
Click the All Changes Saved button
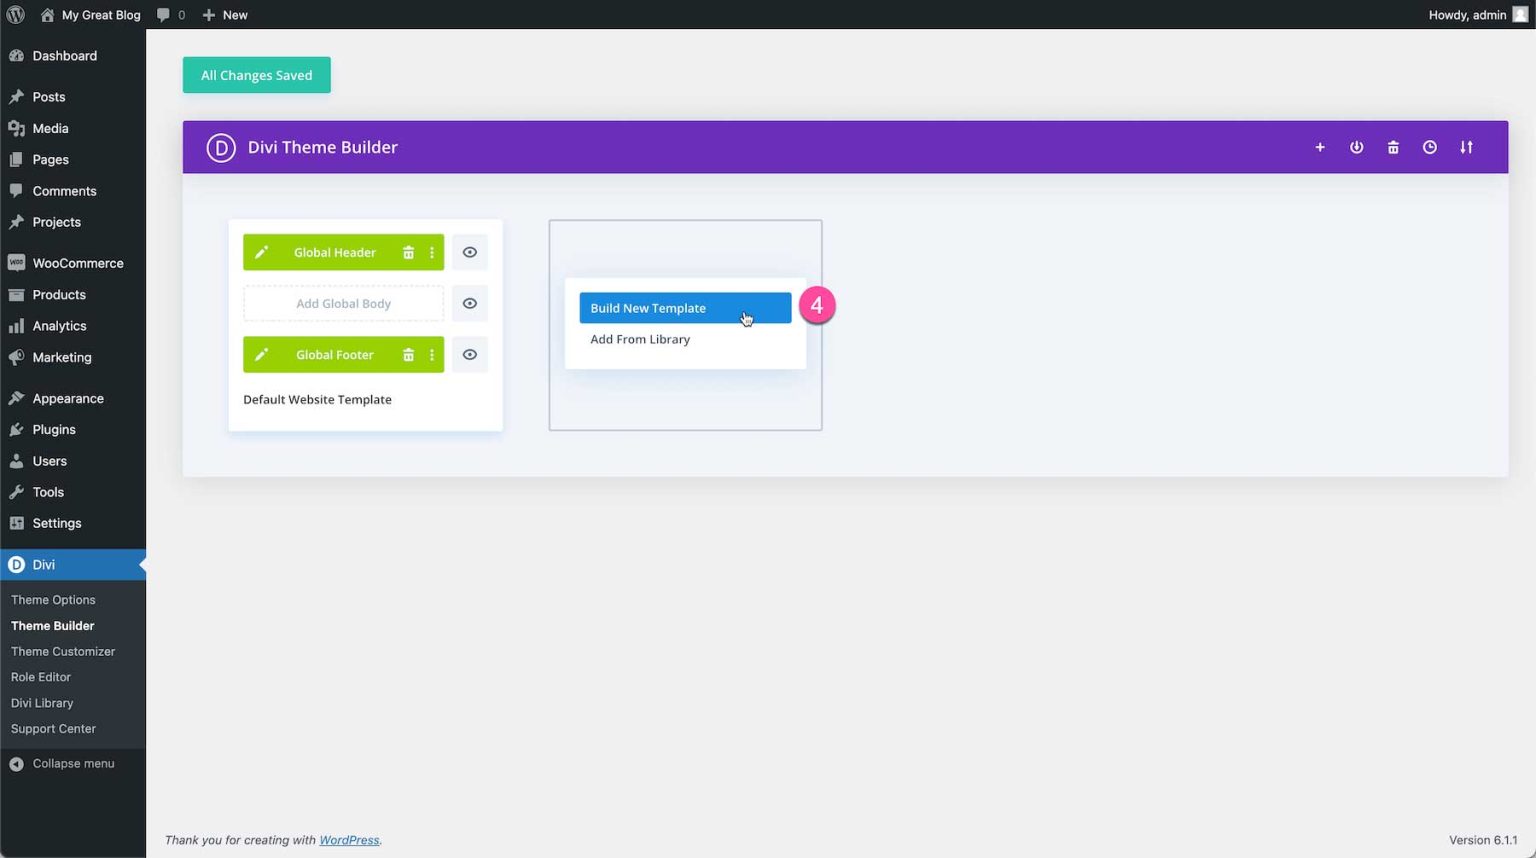256,75
